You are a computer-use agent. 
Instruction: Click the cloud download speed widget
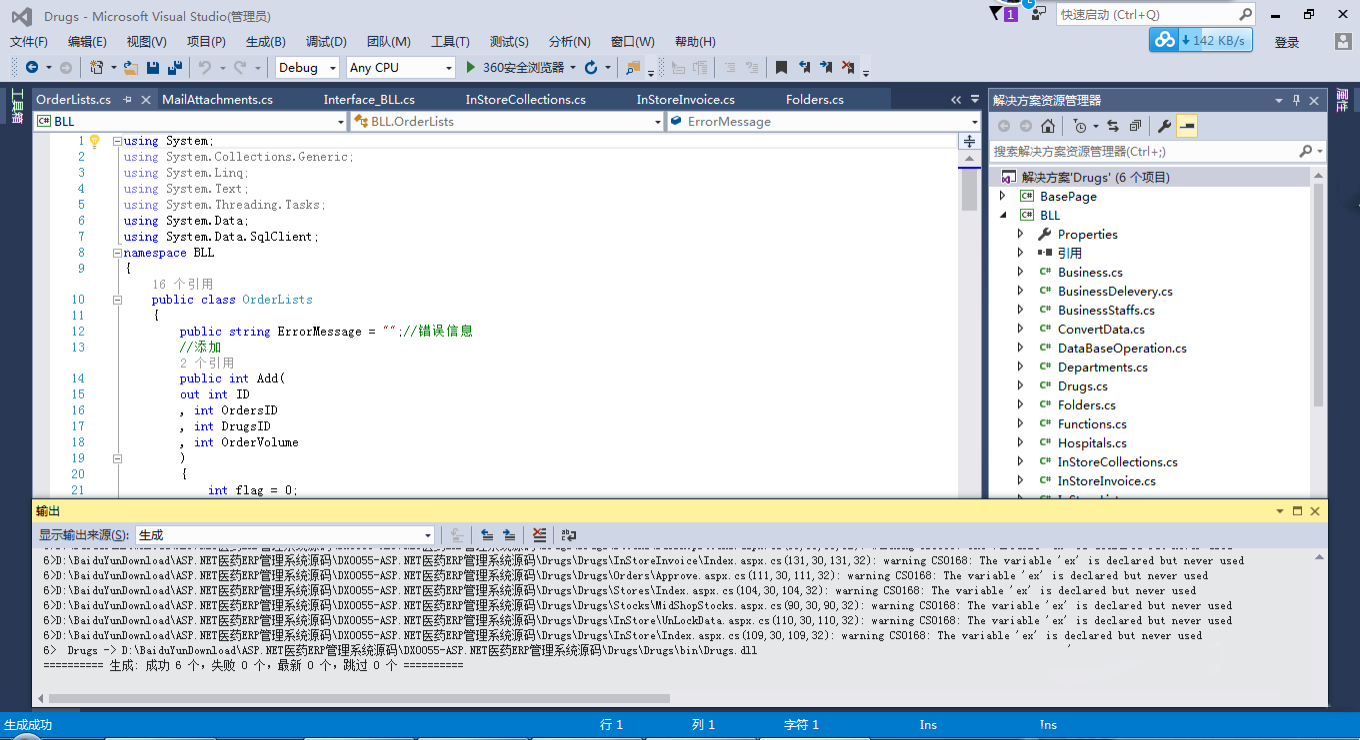point(1201,40)
